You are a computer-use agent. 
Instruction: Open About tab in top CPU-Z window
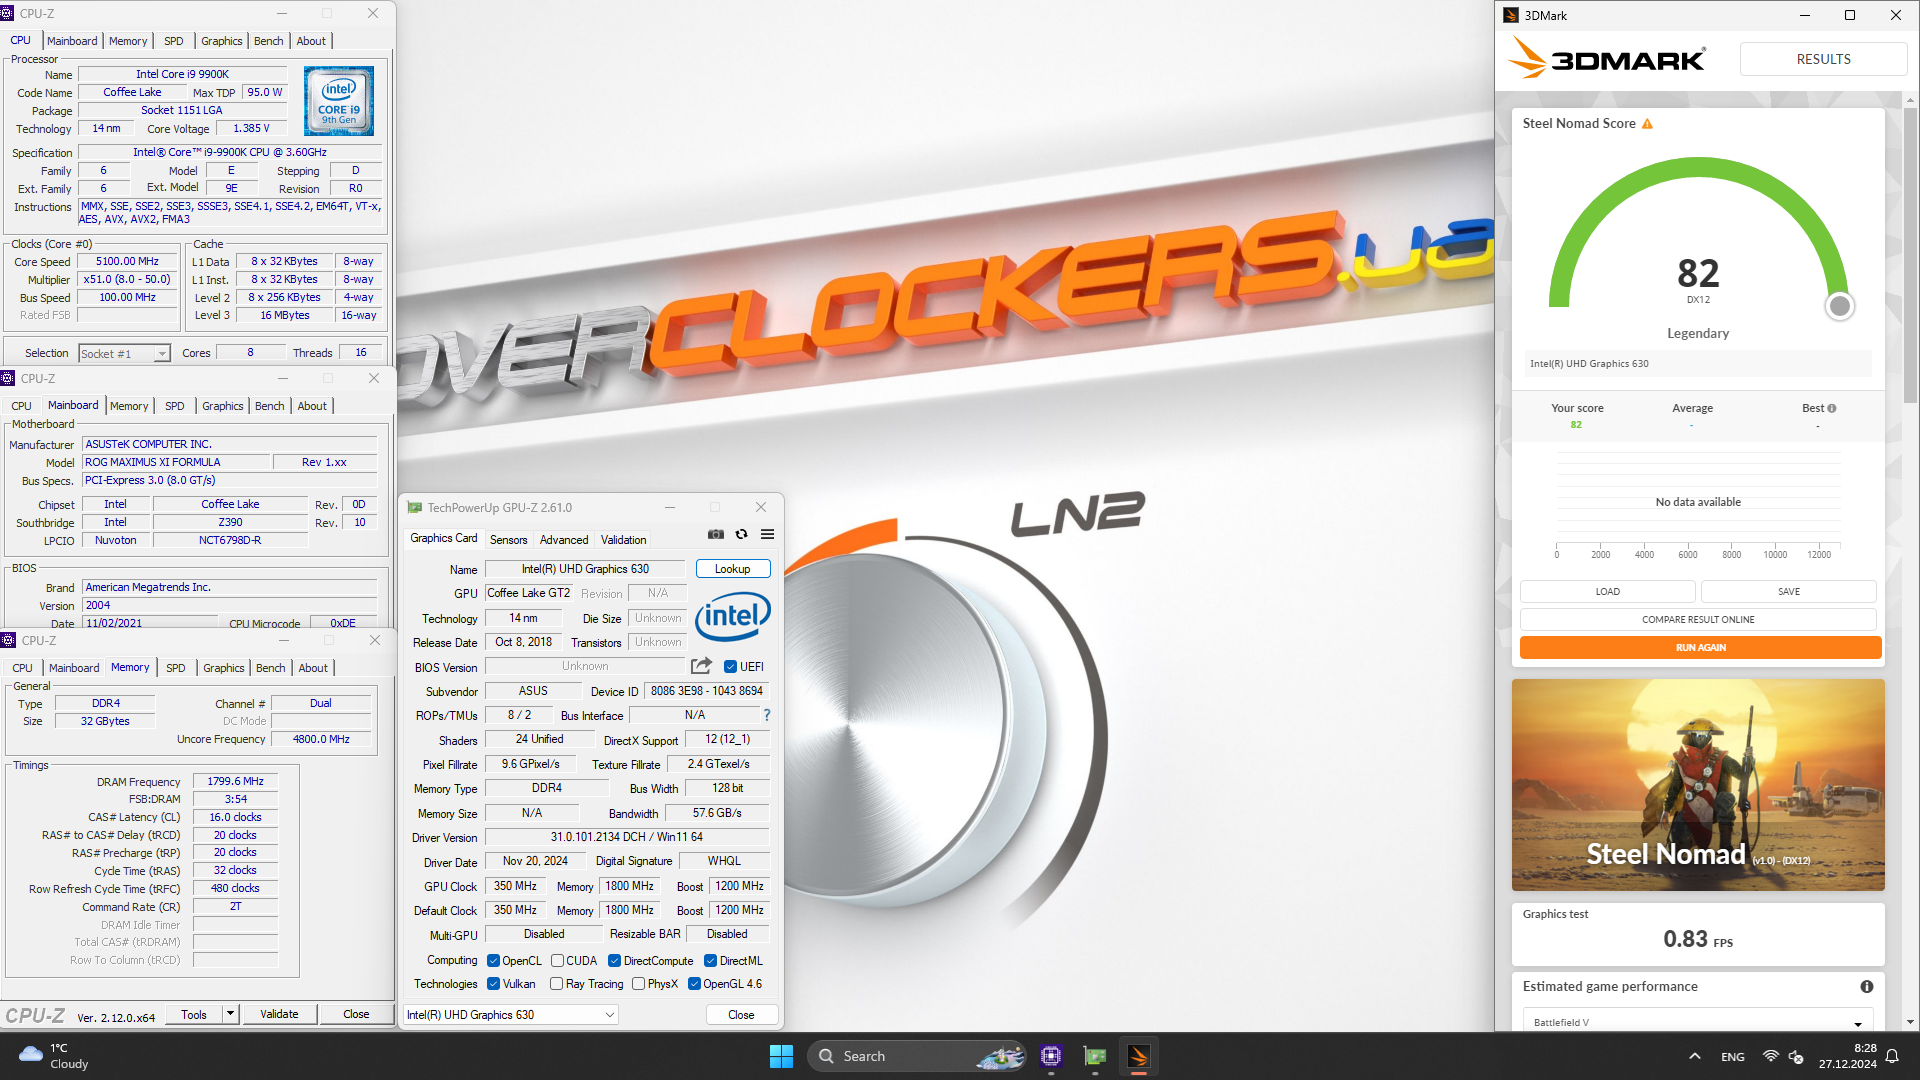(x=311, y=41)
